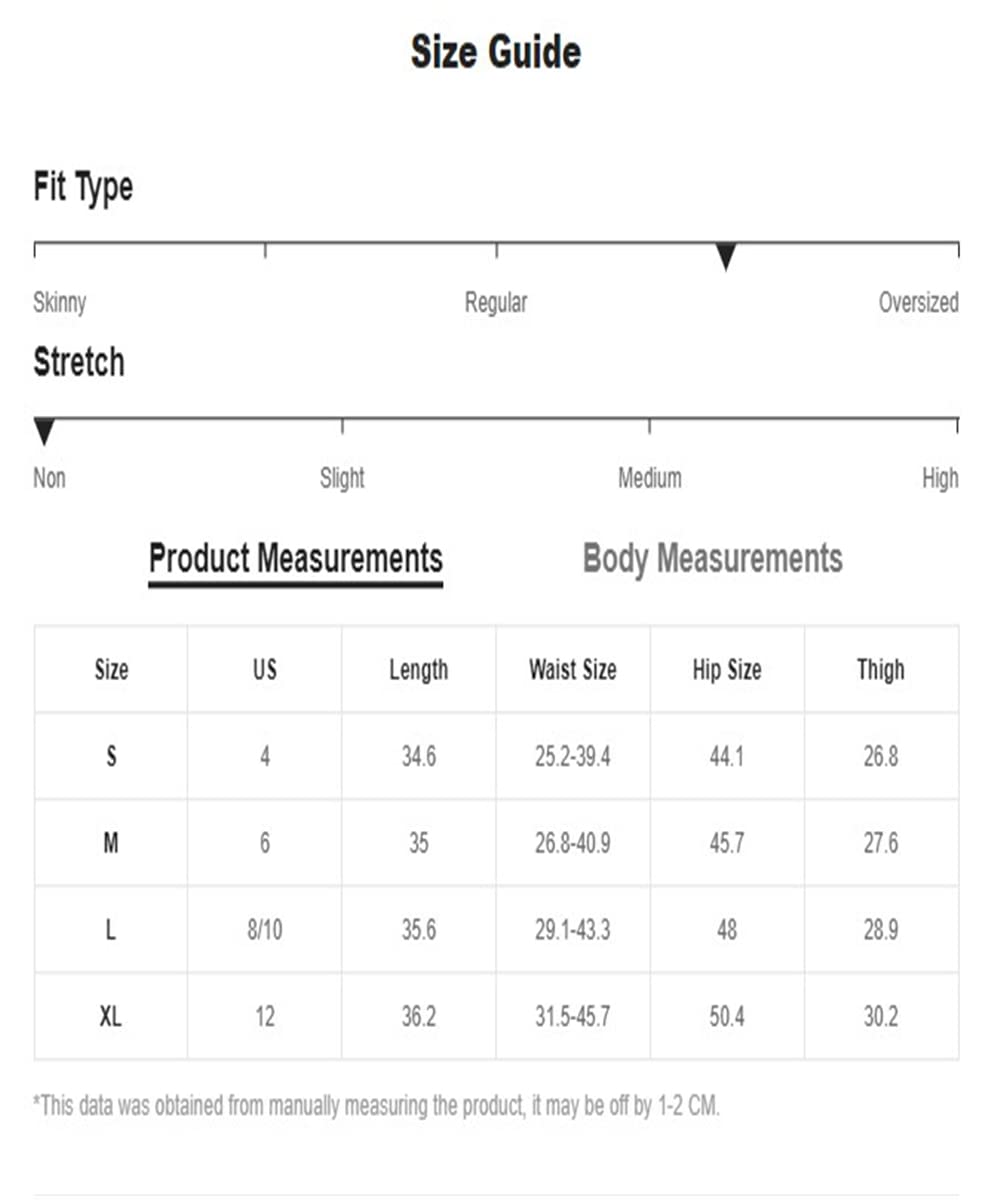Screen dimensions: 1000x1200
Task: Click the Skinny label on Fit Type scale
Action: coord(60,302)
